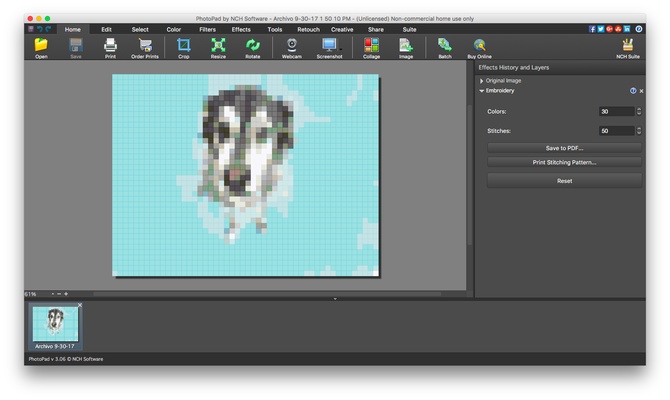Image resolution: width=670 pixels, height=400 pixels.
Task: Click the Print icon in toolbar
Action: click(x=110, y=45)
